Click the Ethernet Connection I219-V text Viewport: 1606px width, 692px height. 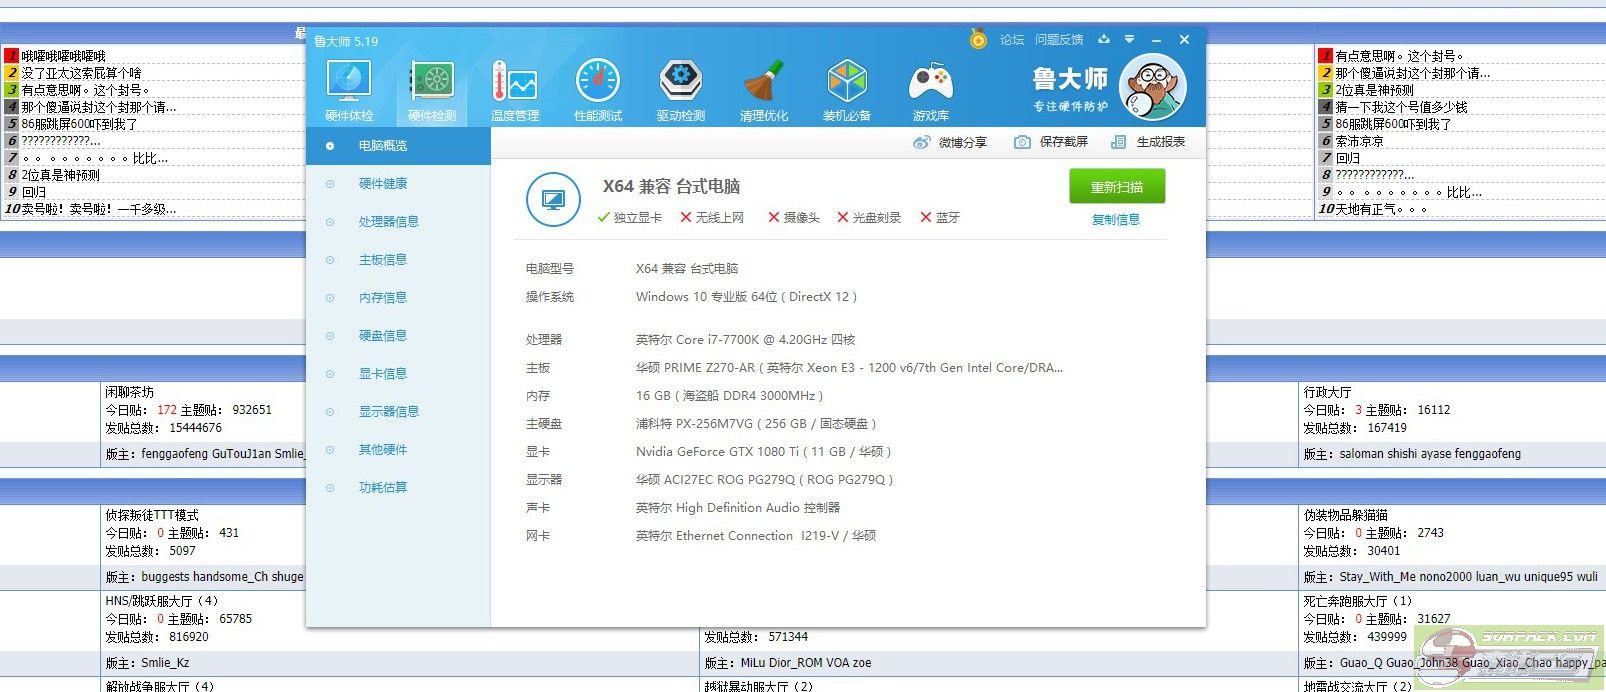756,536
